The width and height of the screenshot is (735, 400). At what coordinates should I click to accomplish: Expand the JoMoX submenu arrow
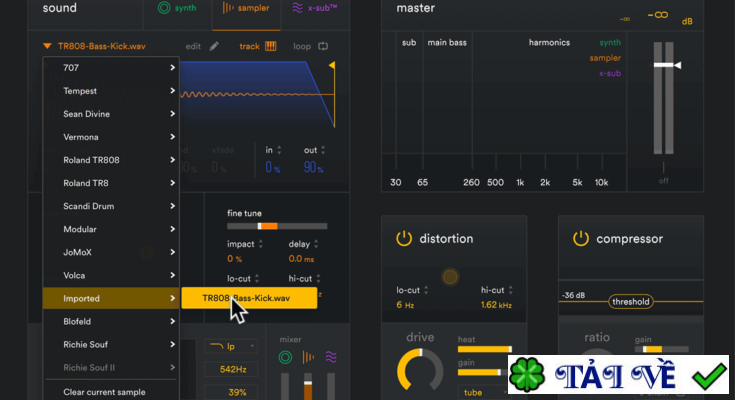click(x=172, y=252)
